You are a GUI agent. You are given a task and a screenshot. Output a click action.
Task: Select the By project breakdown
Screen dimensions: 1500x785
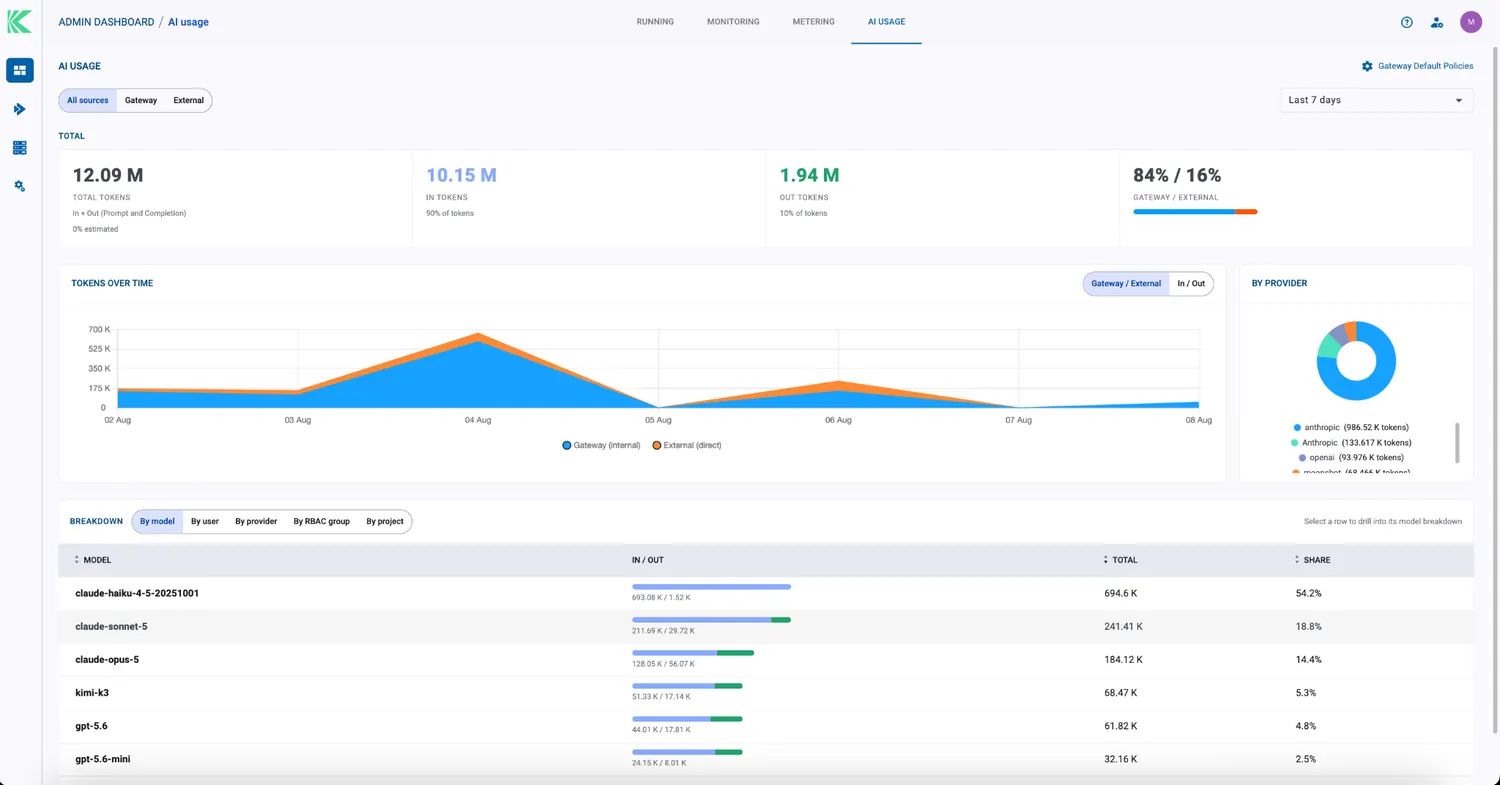click(385, 521)
